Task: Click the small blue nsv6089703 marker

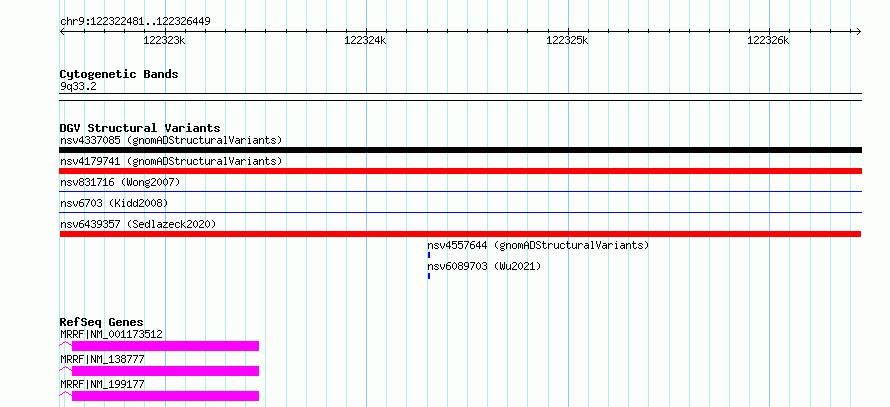Action: click(x=429, y=276)
